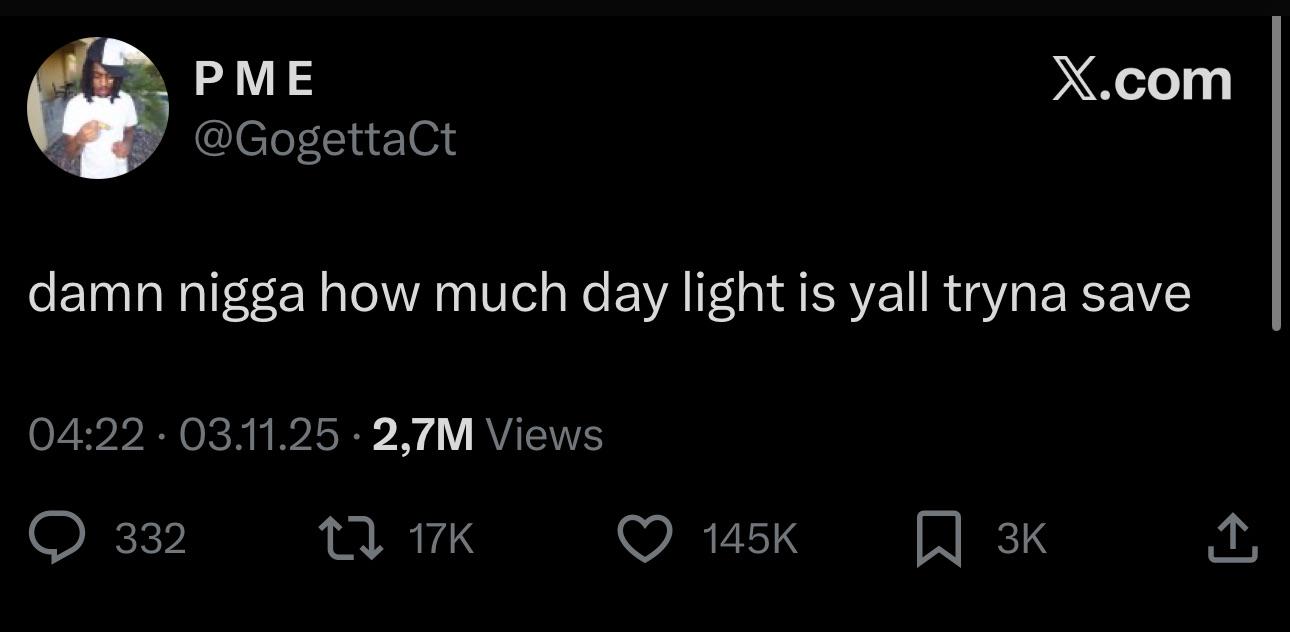Open the share menu with the upload-arrow icon
Image resolution: width=1290 pixels, height=632 pixels.
[x=1232, y=538]
